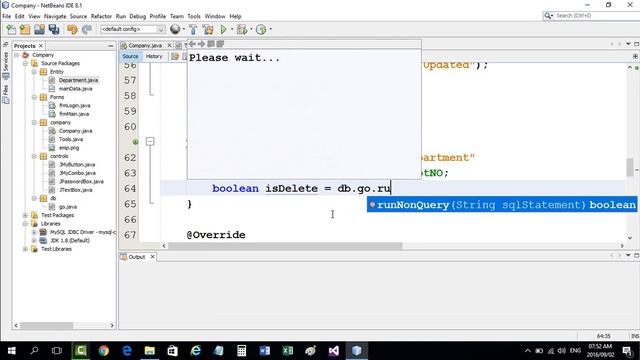This screenshot has height=360, width=640.
Task: Click the New Project toolbar icon
Action: [25, 29]
